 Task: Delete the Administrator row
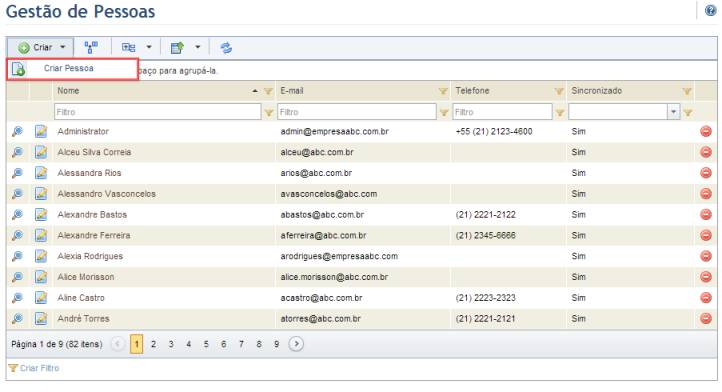[706, 132]
